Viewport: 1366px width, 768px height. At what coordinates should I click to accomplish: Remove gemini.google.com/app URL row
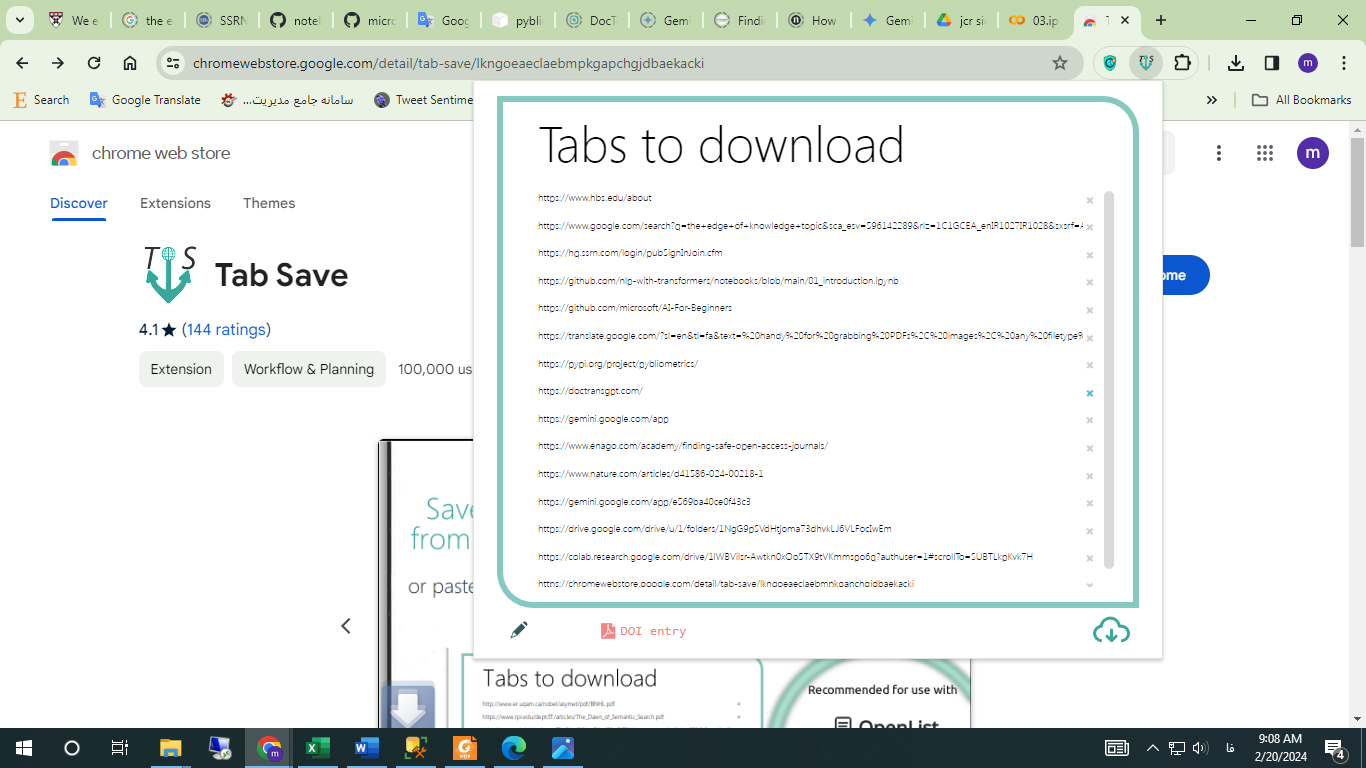tap(1090, 420)
